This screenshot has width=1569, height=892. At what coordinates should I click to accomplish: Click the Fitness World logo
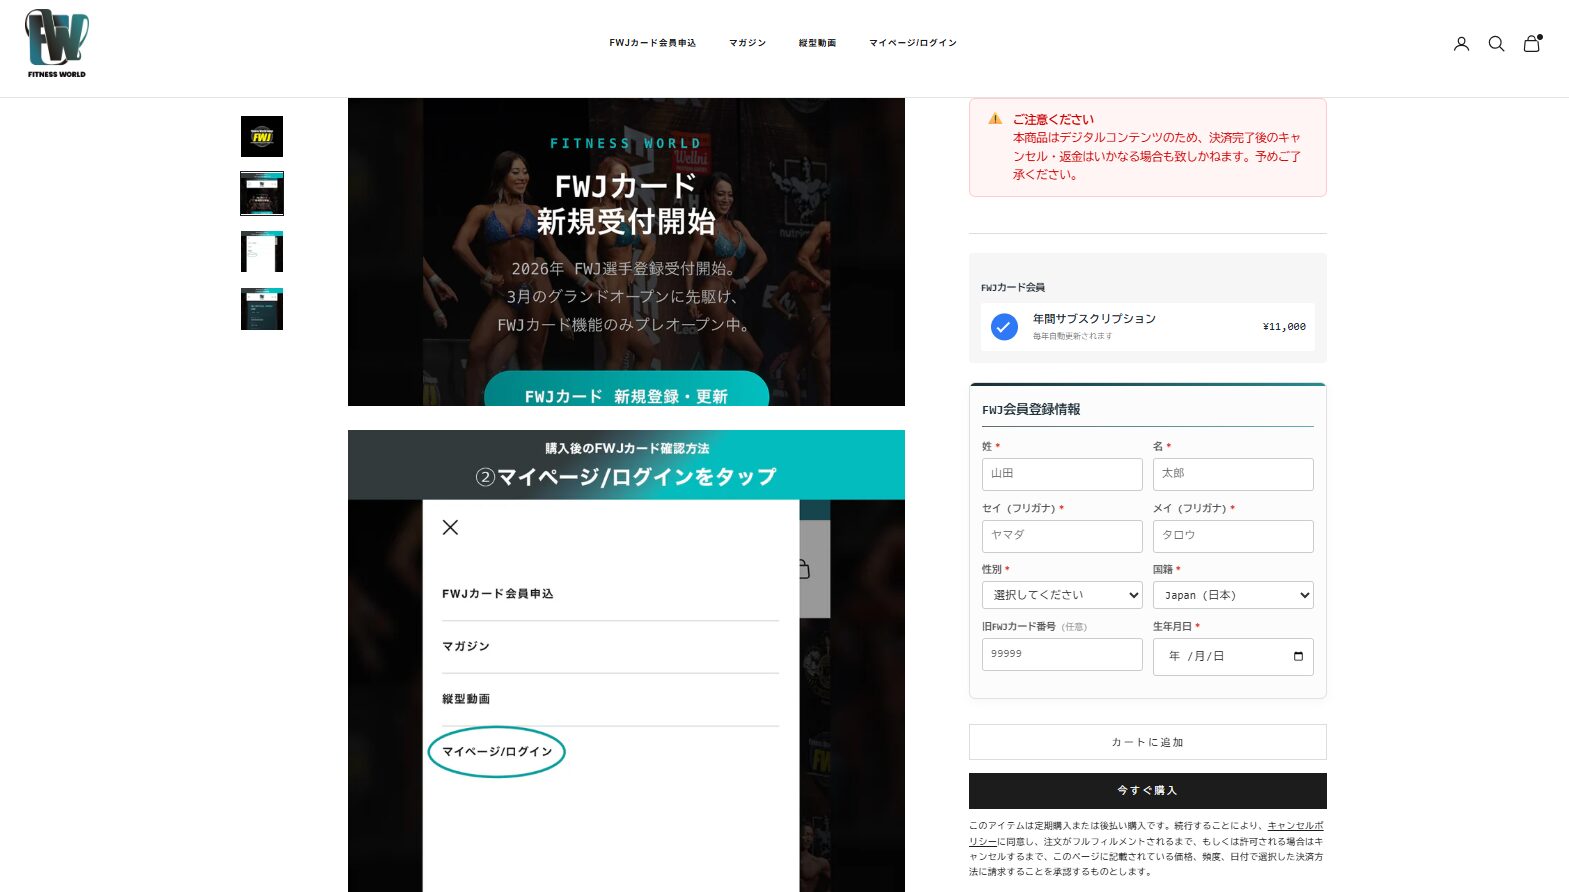[56, 44]
